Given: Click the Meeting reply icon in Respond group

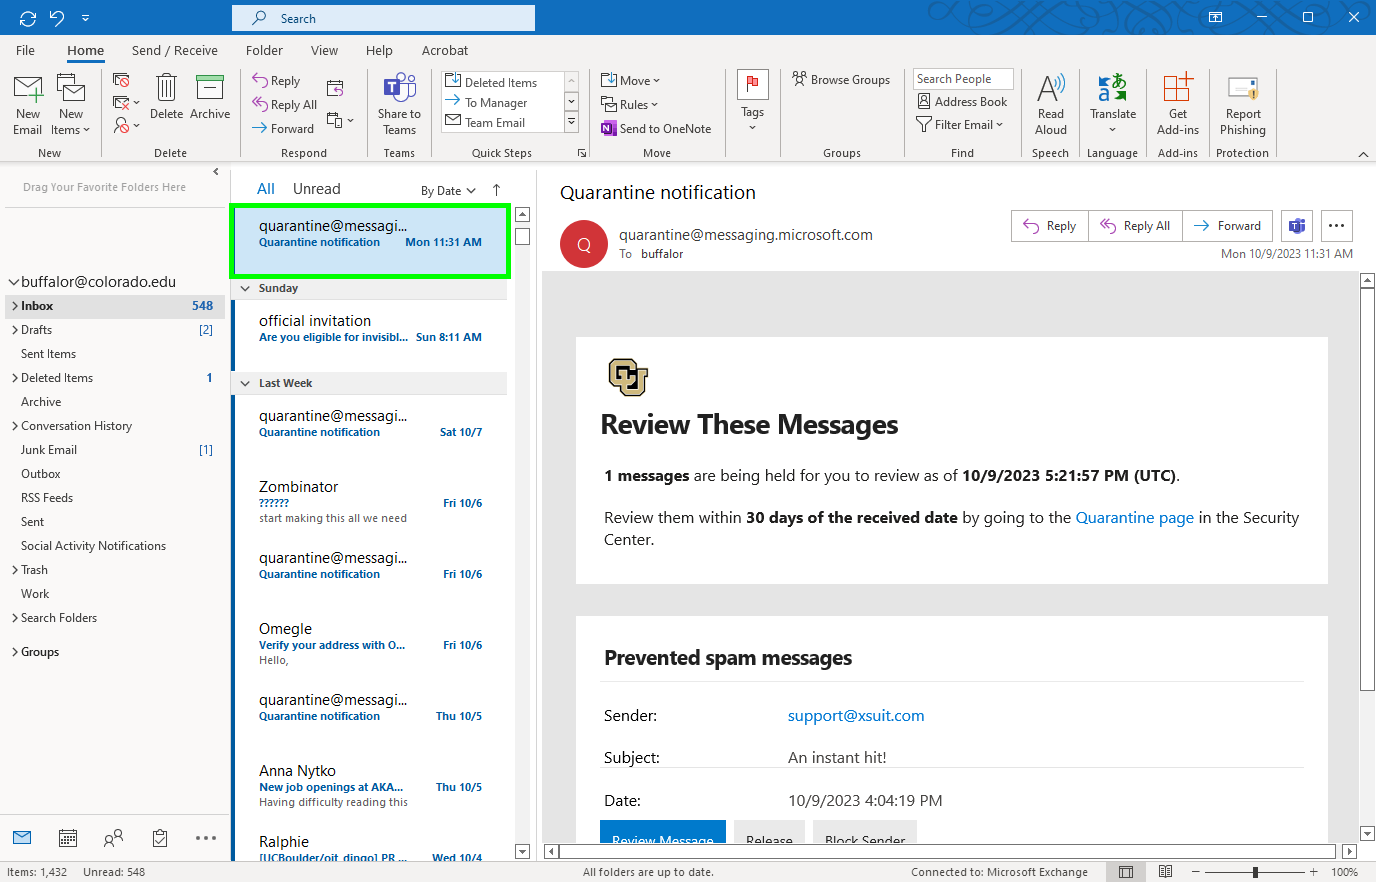Looking at the screenshot, I should (335, 88).
